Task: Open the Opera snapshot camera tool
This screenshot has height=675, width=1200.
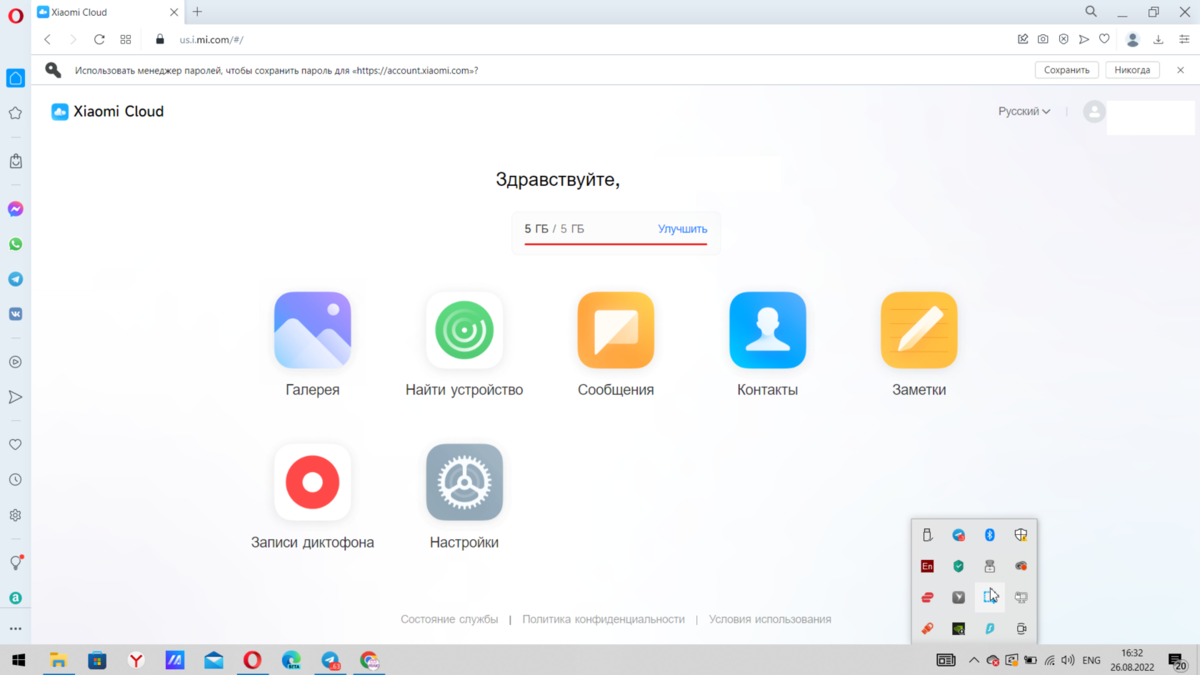Action: (1043, 40)
